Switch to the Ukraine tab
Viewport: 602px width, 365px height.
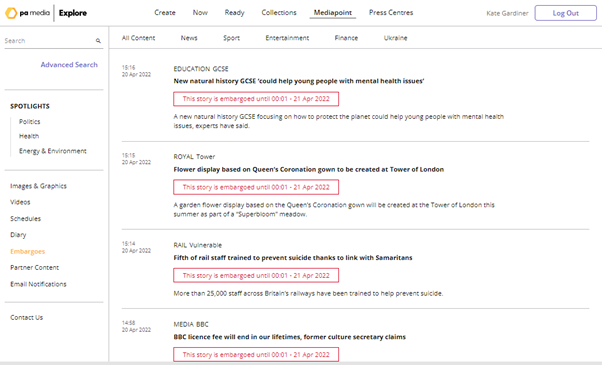pos(395,38)
